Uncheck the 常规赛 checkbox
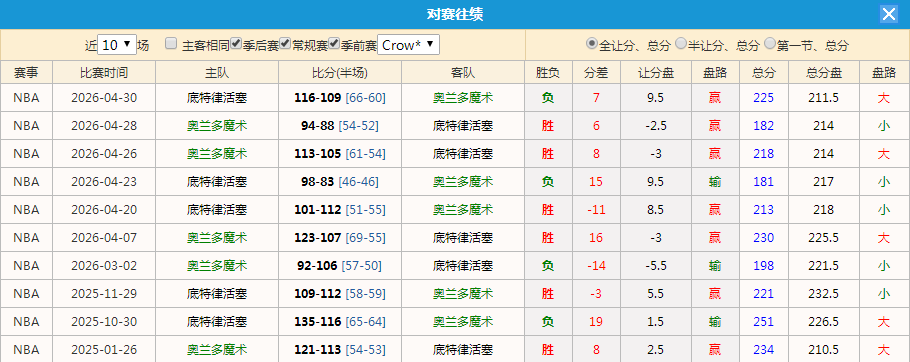This screenshot has width=910, height=362. coord(285,43)
